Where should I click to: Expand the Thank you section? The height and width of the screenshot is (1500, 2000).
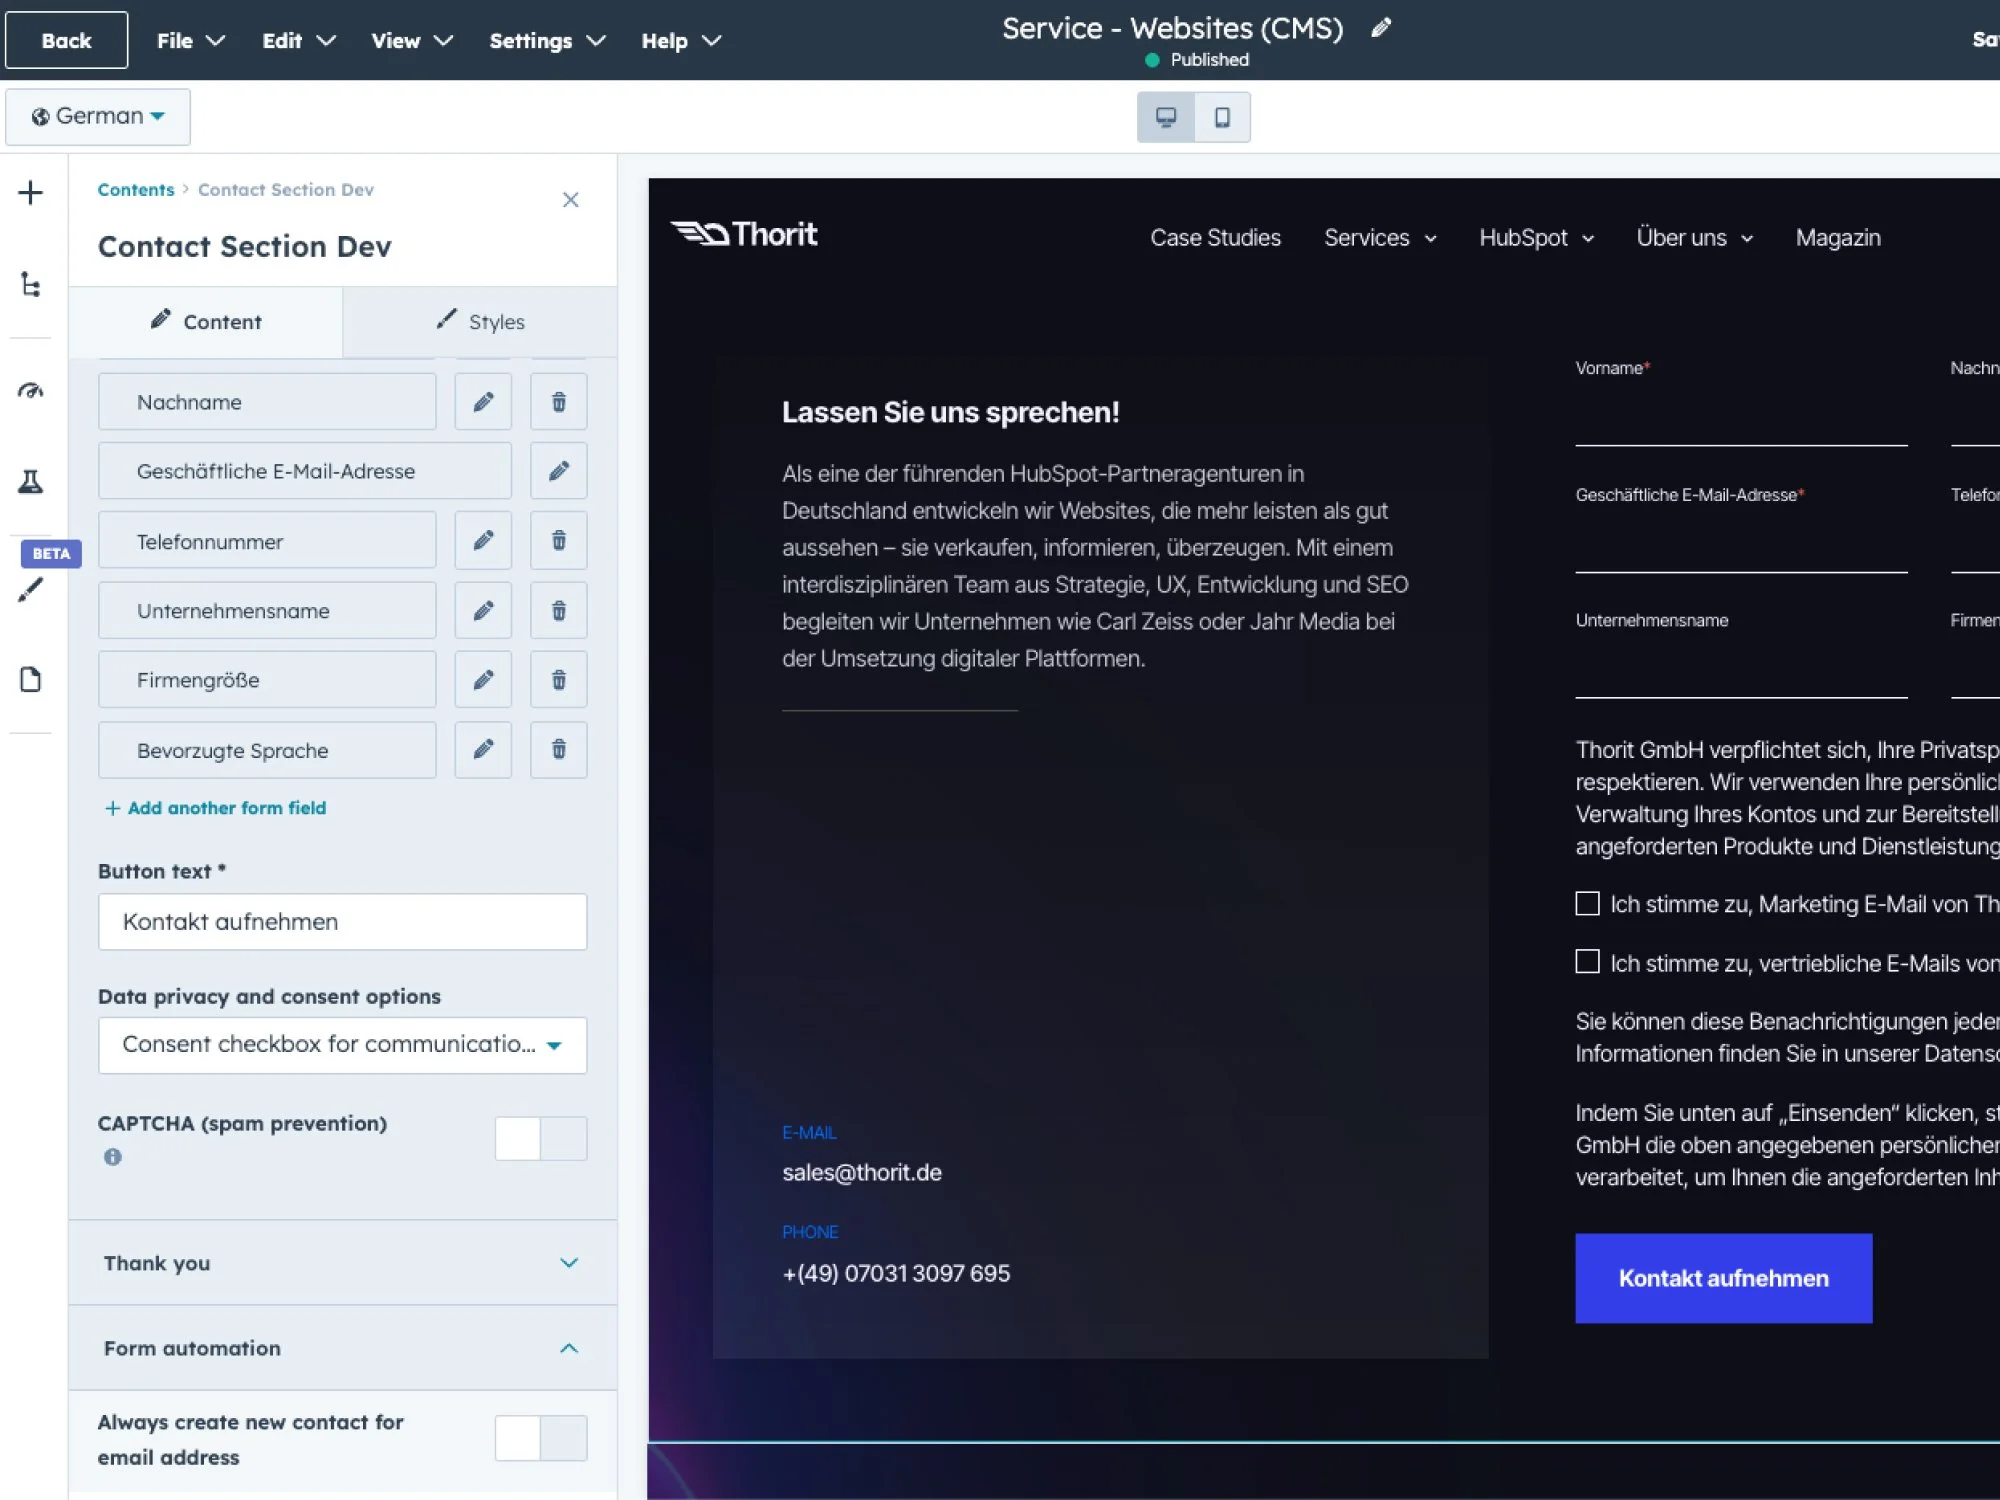342,1263
